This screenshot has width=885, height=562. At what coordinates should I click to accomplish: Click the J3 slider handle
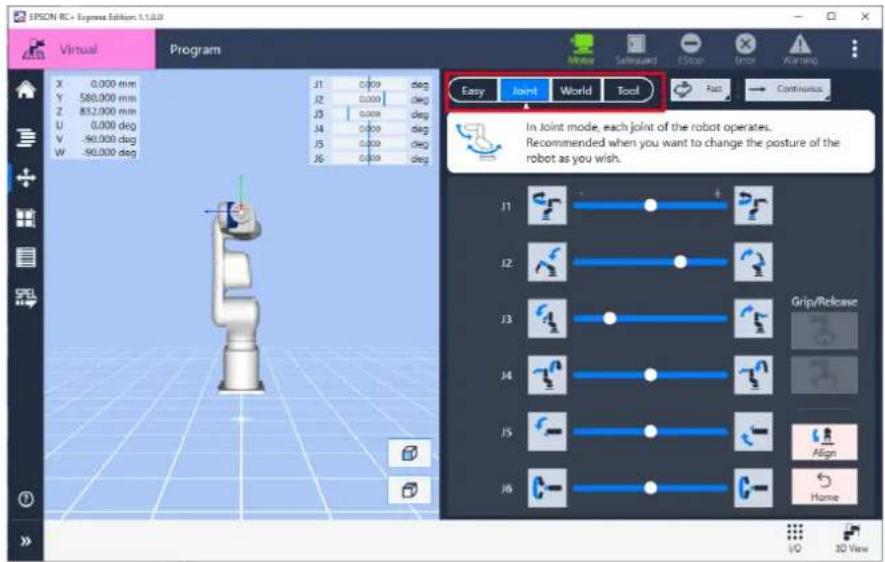(610, 318)
